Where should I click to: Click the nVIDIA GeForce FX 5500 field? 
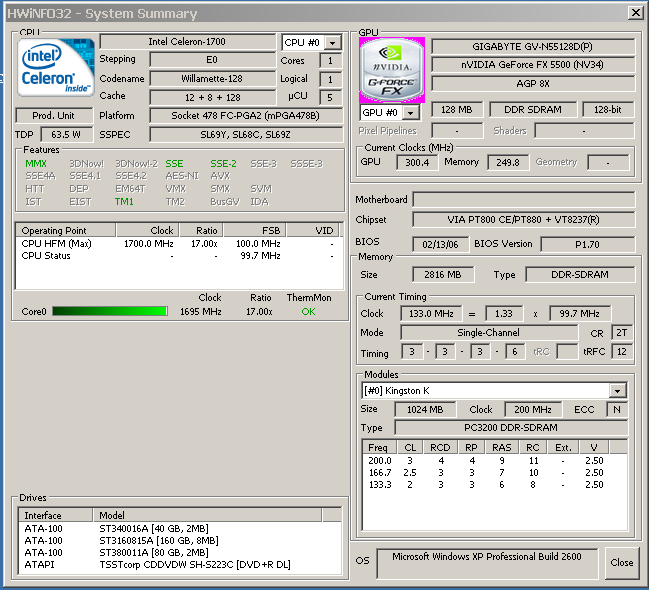tap(533, 65)
